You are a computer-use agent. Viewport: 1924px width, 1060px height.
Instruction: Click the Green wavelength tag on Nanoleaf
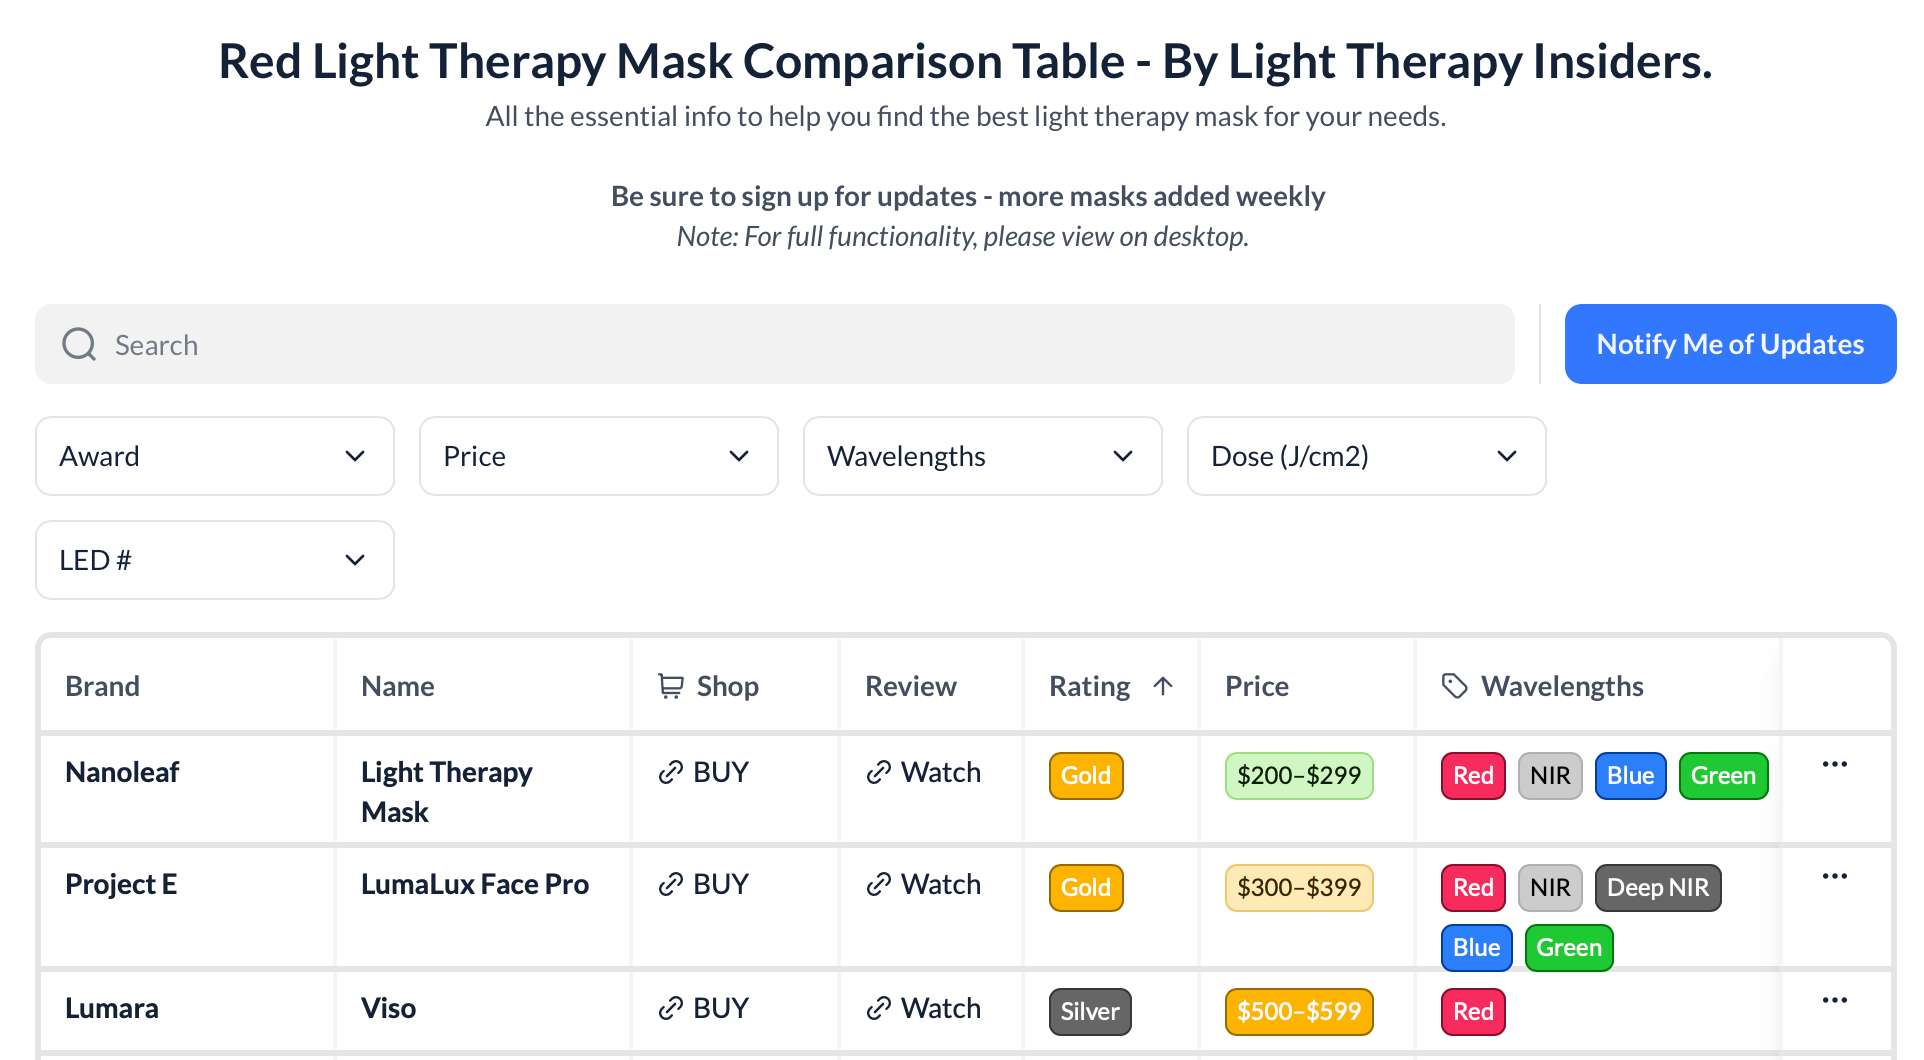(x=1724, y=776)
